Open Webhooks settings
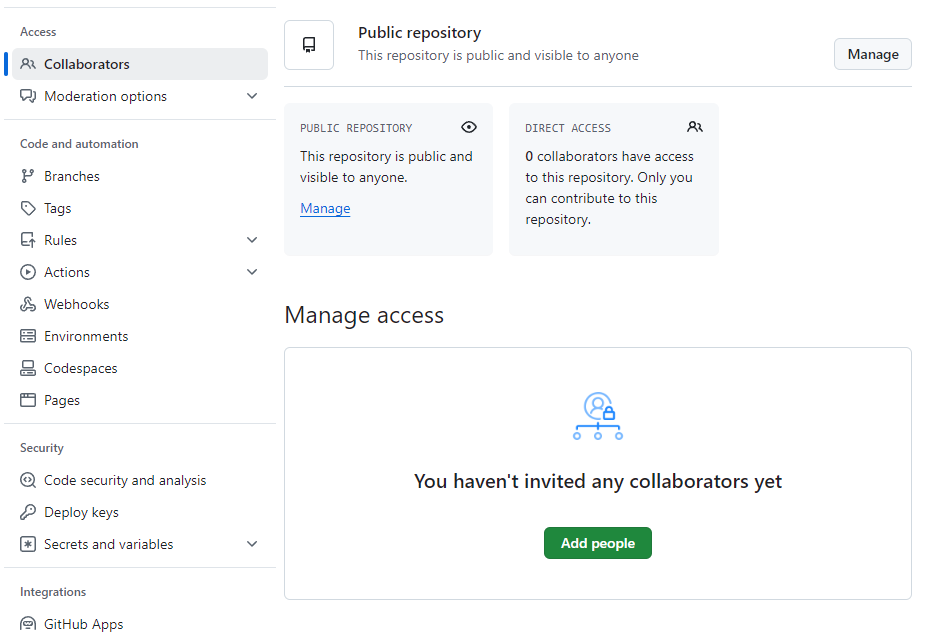This screenshot has height=632, width=927. coord(140,304)
